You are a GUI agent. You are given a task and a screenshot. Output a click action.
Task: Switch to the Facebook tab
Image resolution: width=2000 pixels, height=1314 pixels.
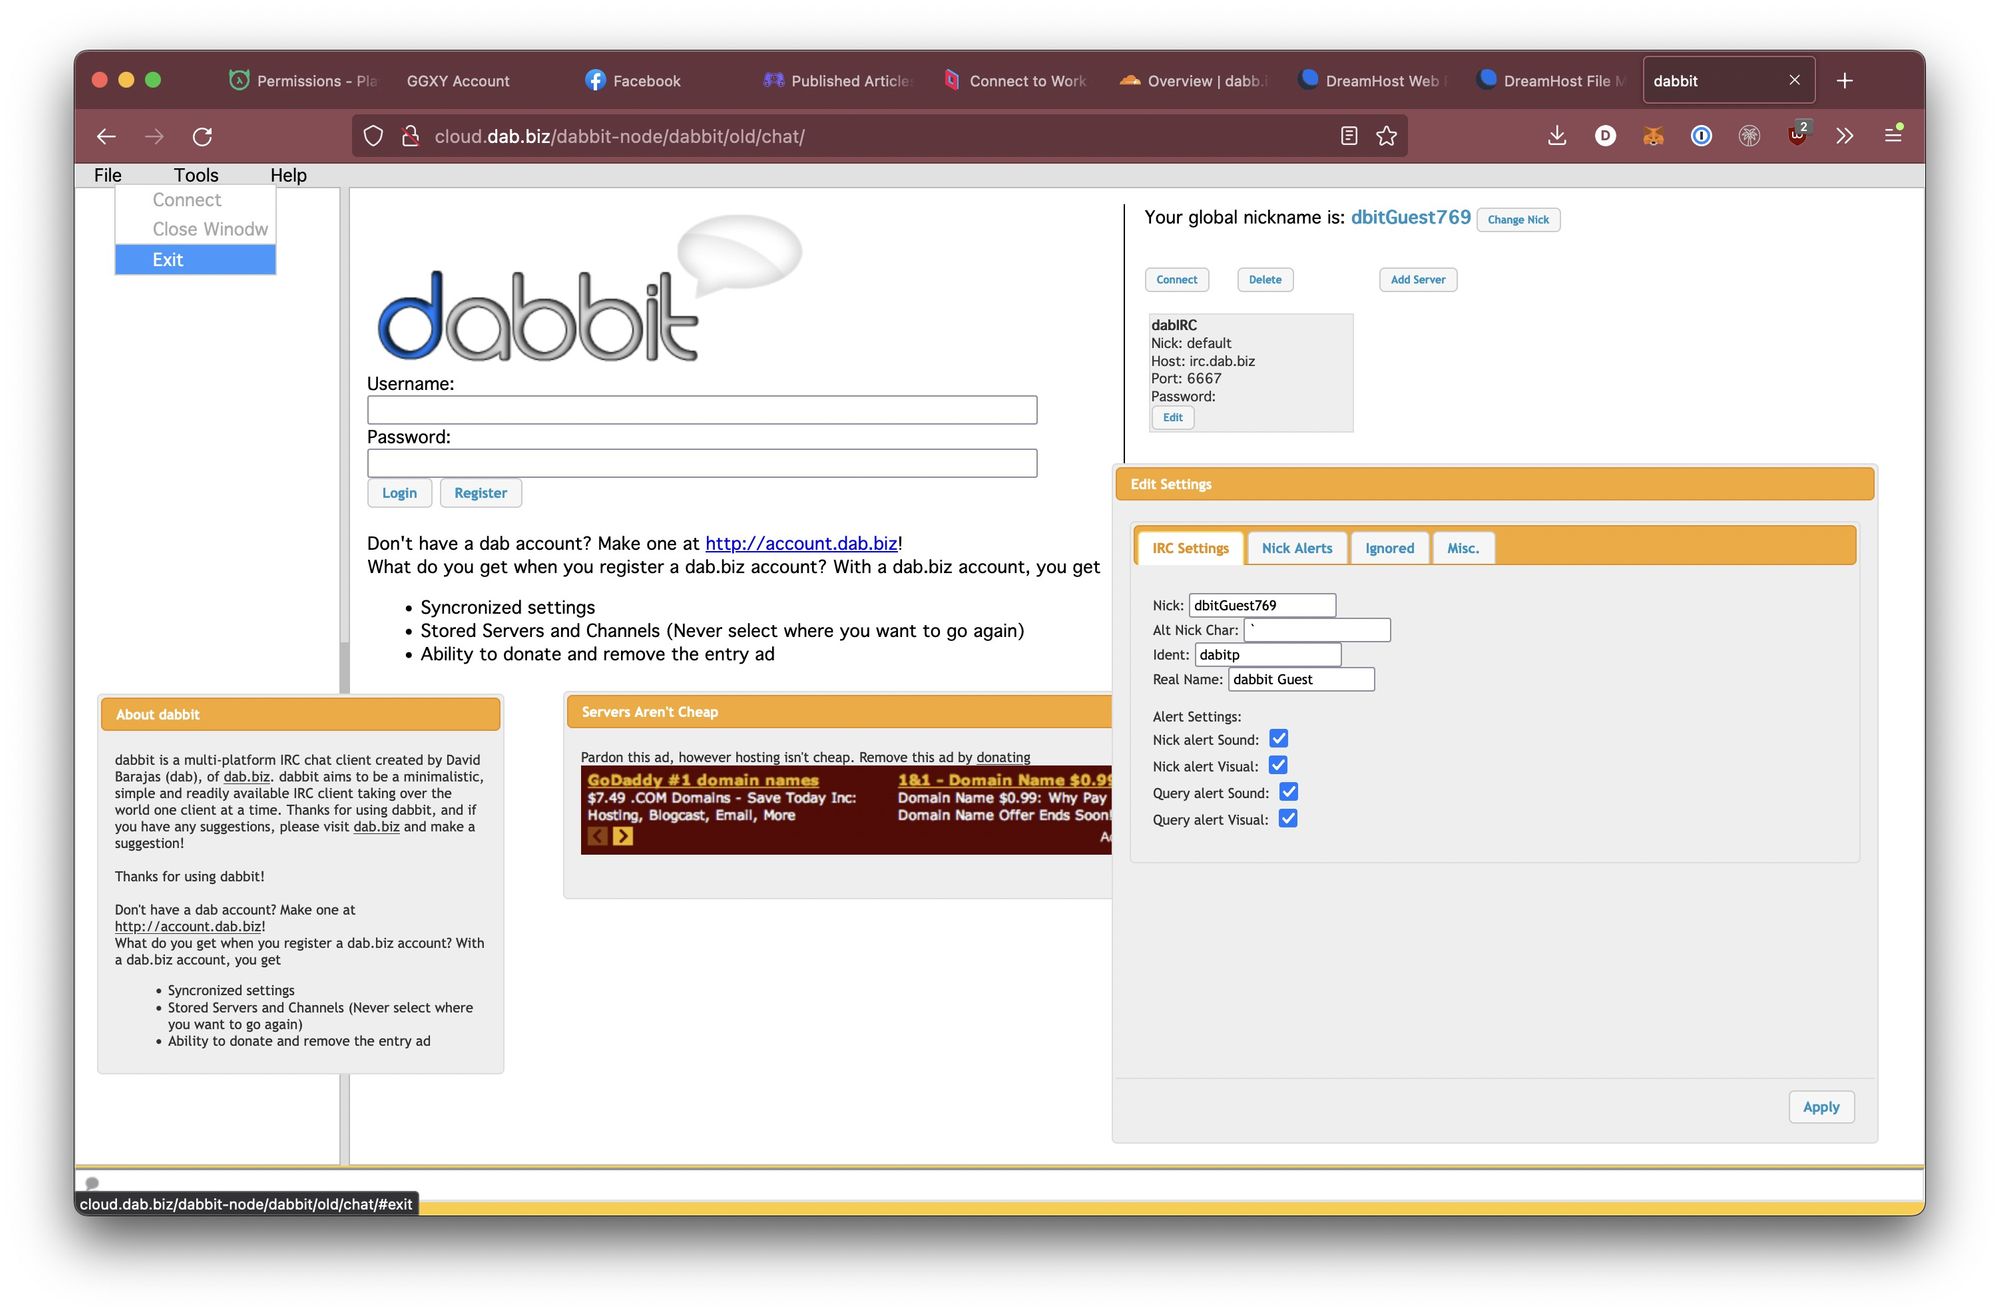tap(647, 81)
